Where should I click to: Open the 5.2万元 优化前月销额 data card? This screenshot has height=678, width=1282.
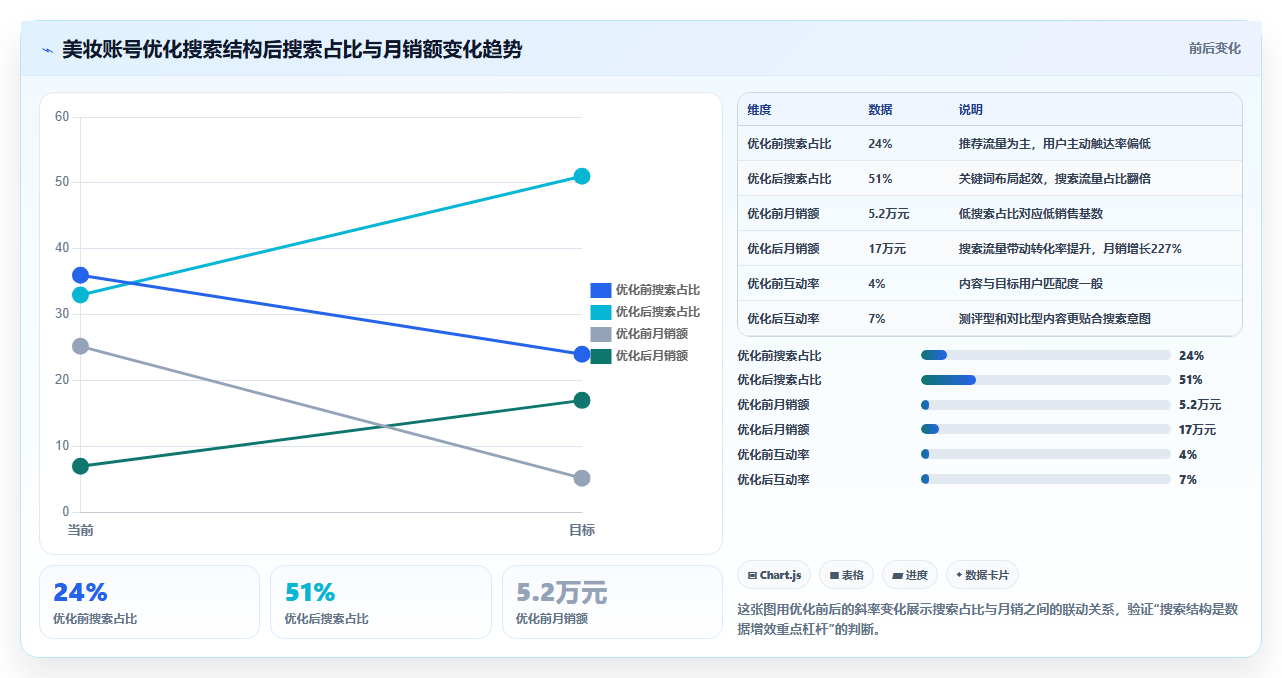tap(612, 602)
